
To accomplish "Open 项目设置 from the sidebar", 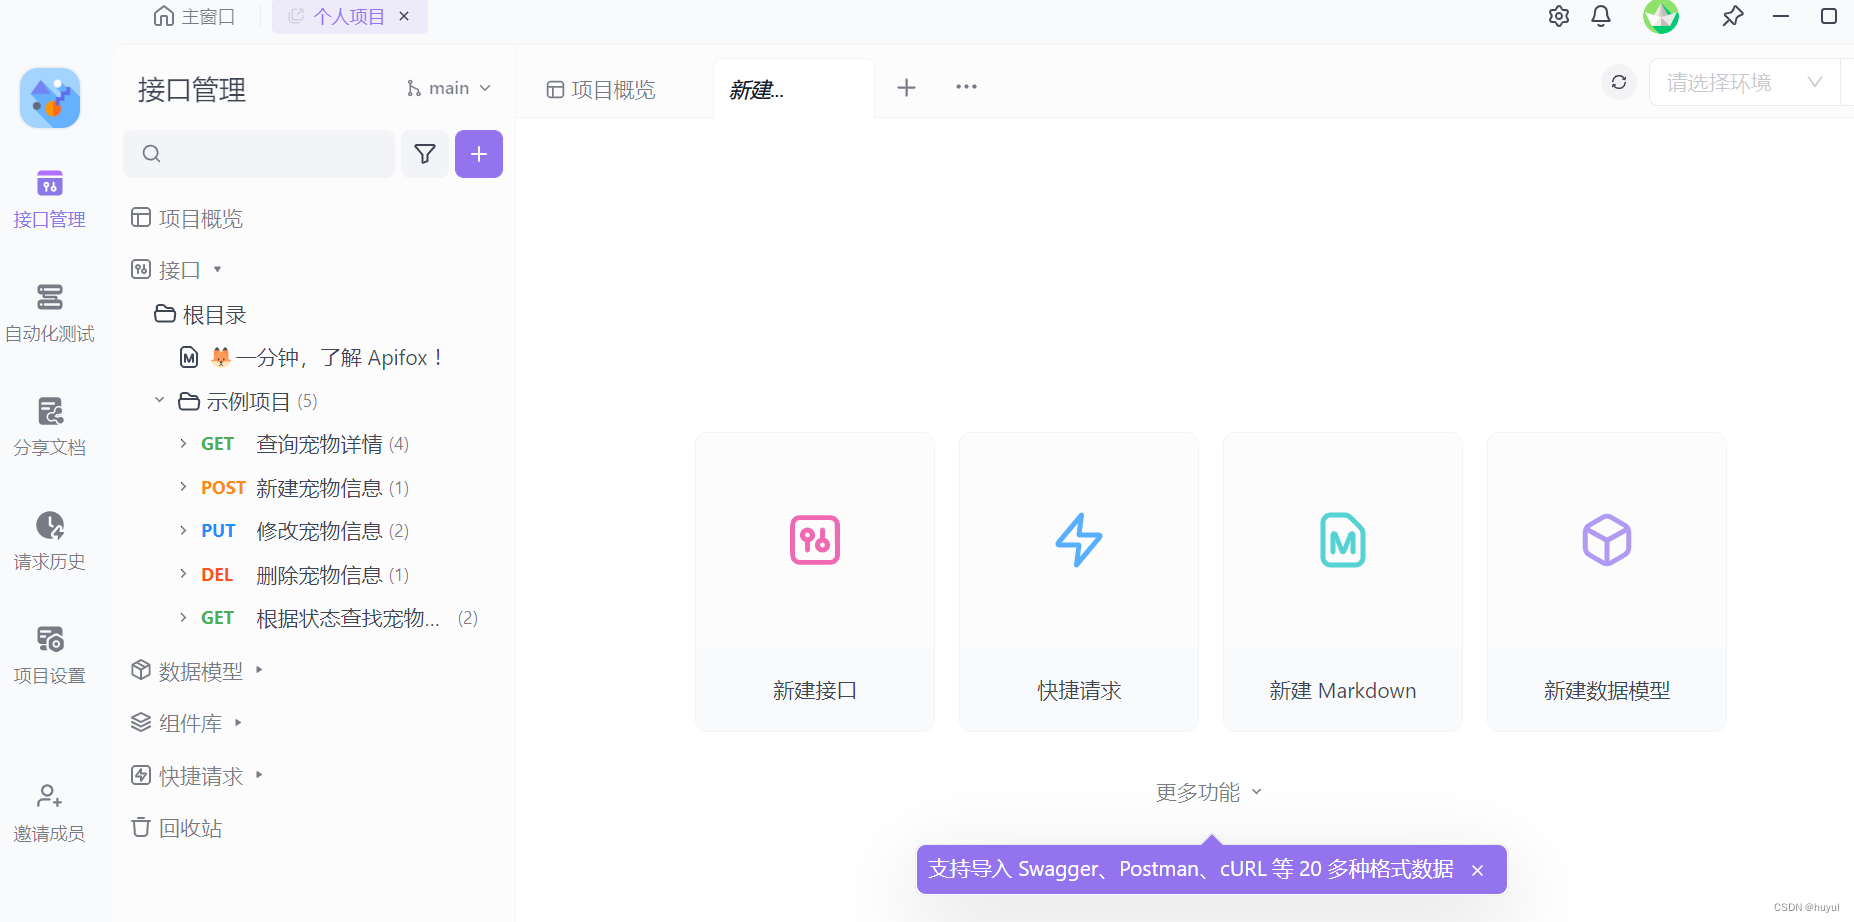I will tap(49, 652).
